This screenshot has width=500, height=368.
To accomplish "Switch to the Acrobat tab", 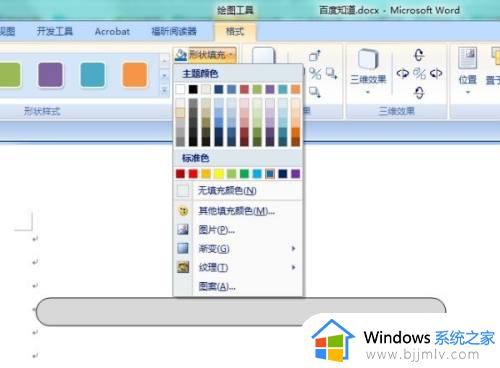I will coord(112,31).
